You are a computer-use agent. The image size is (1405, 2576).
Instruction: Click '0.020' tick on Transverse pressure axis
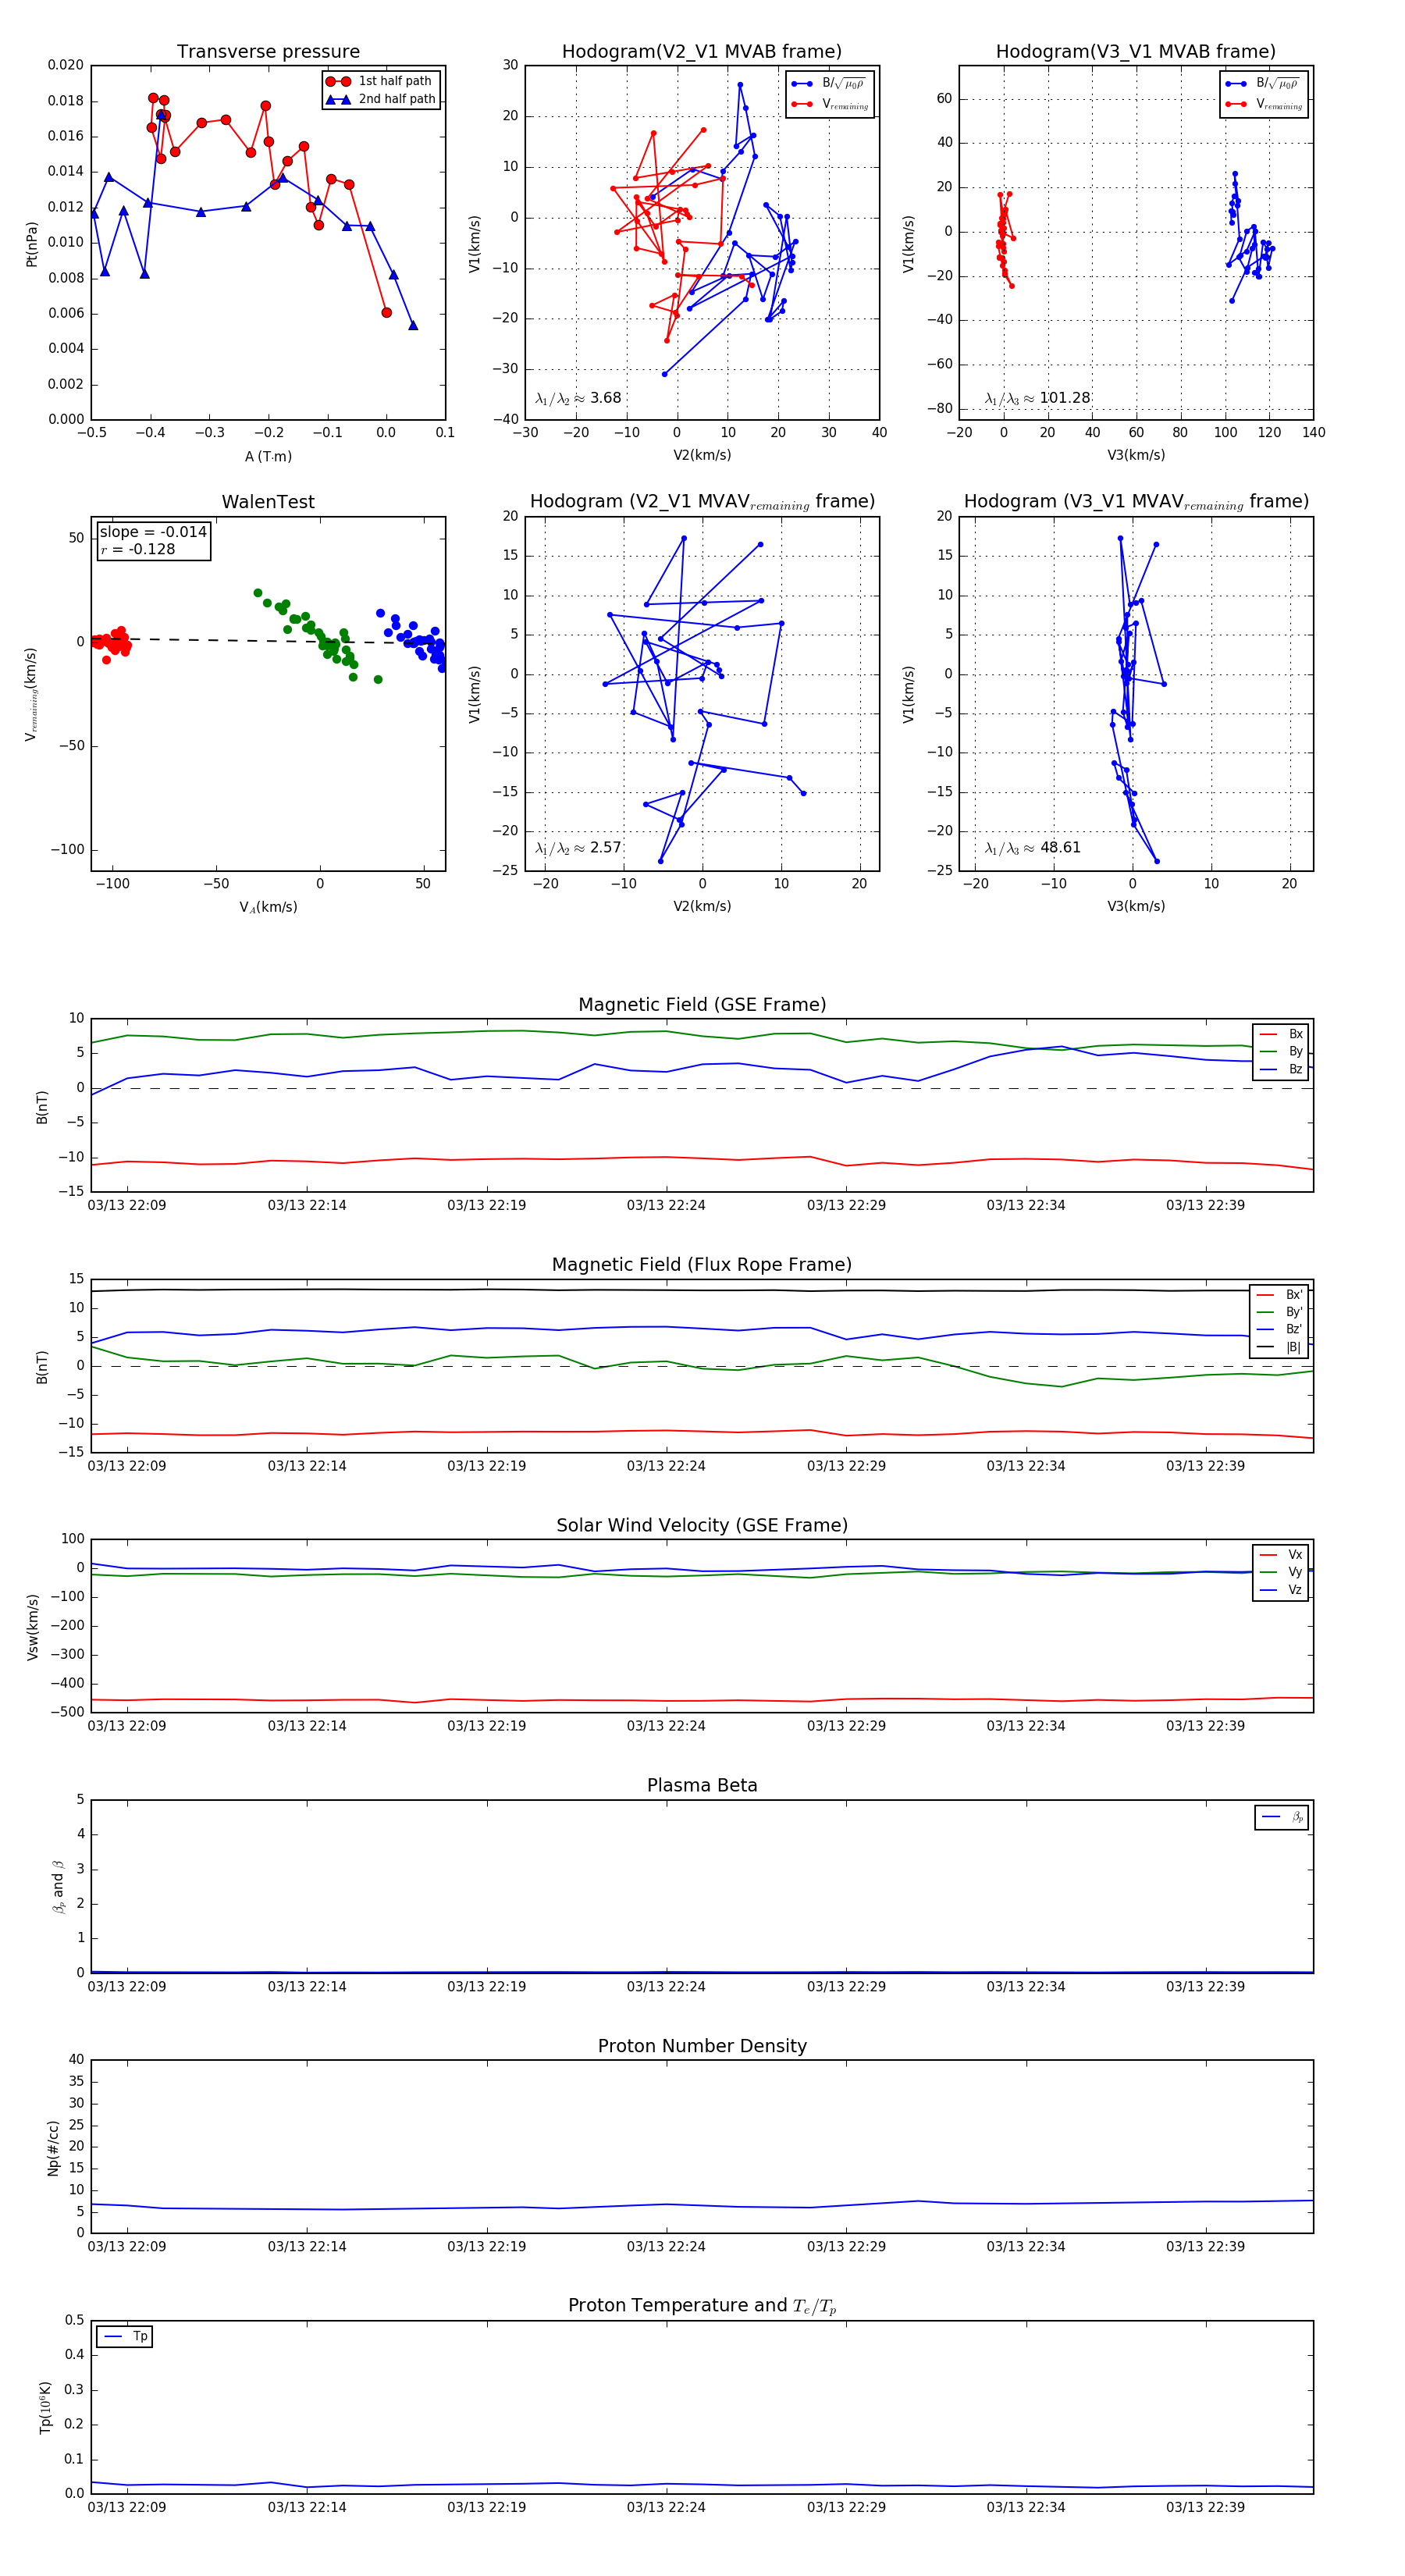pyautogui.click(x=66, y=65)
